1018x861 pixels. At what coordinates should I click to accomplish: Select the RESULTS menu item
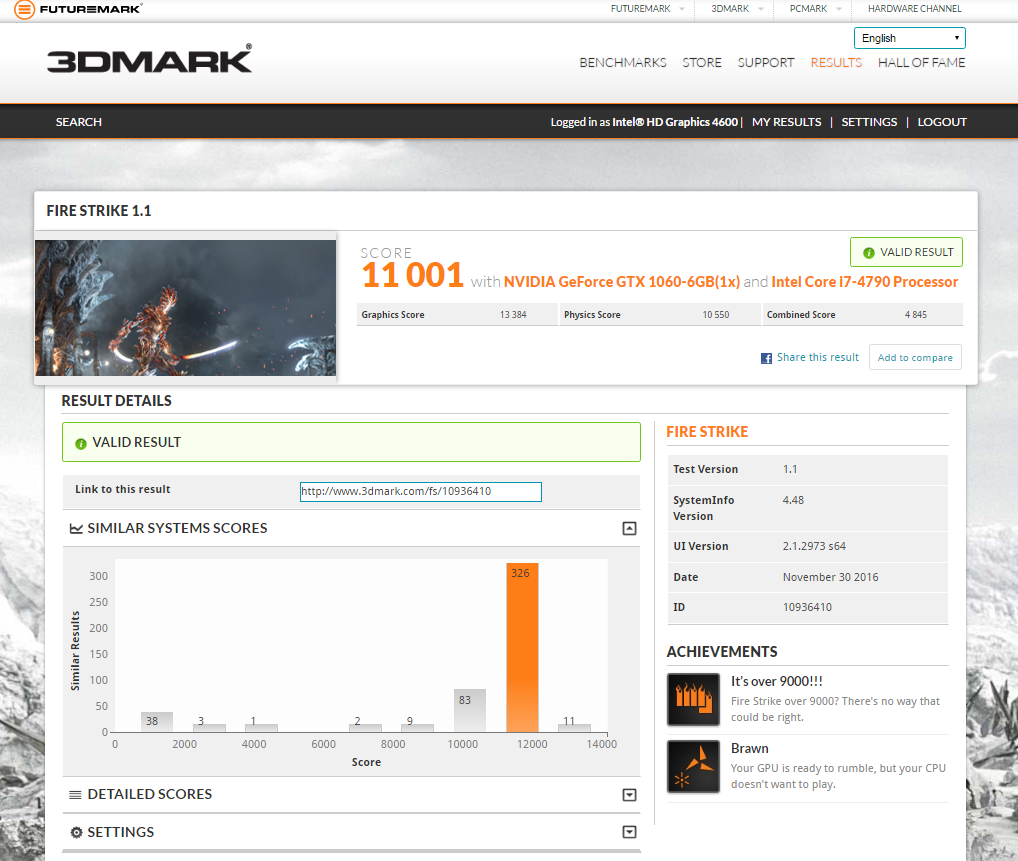[836, 62]
